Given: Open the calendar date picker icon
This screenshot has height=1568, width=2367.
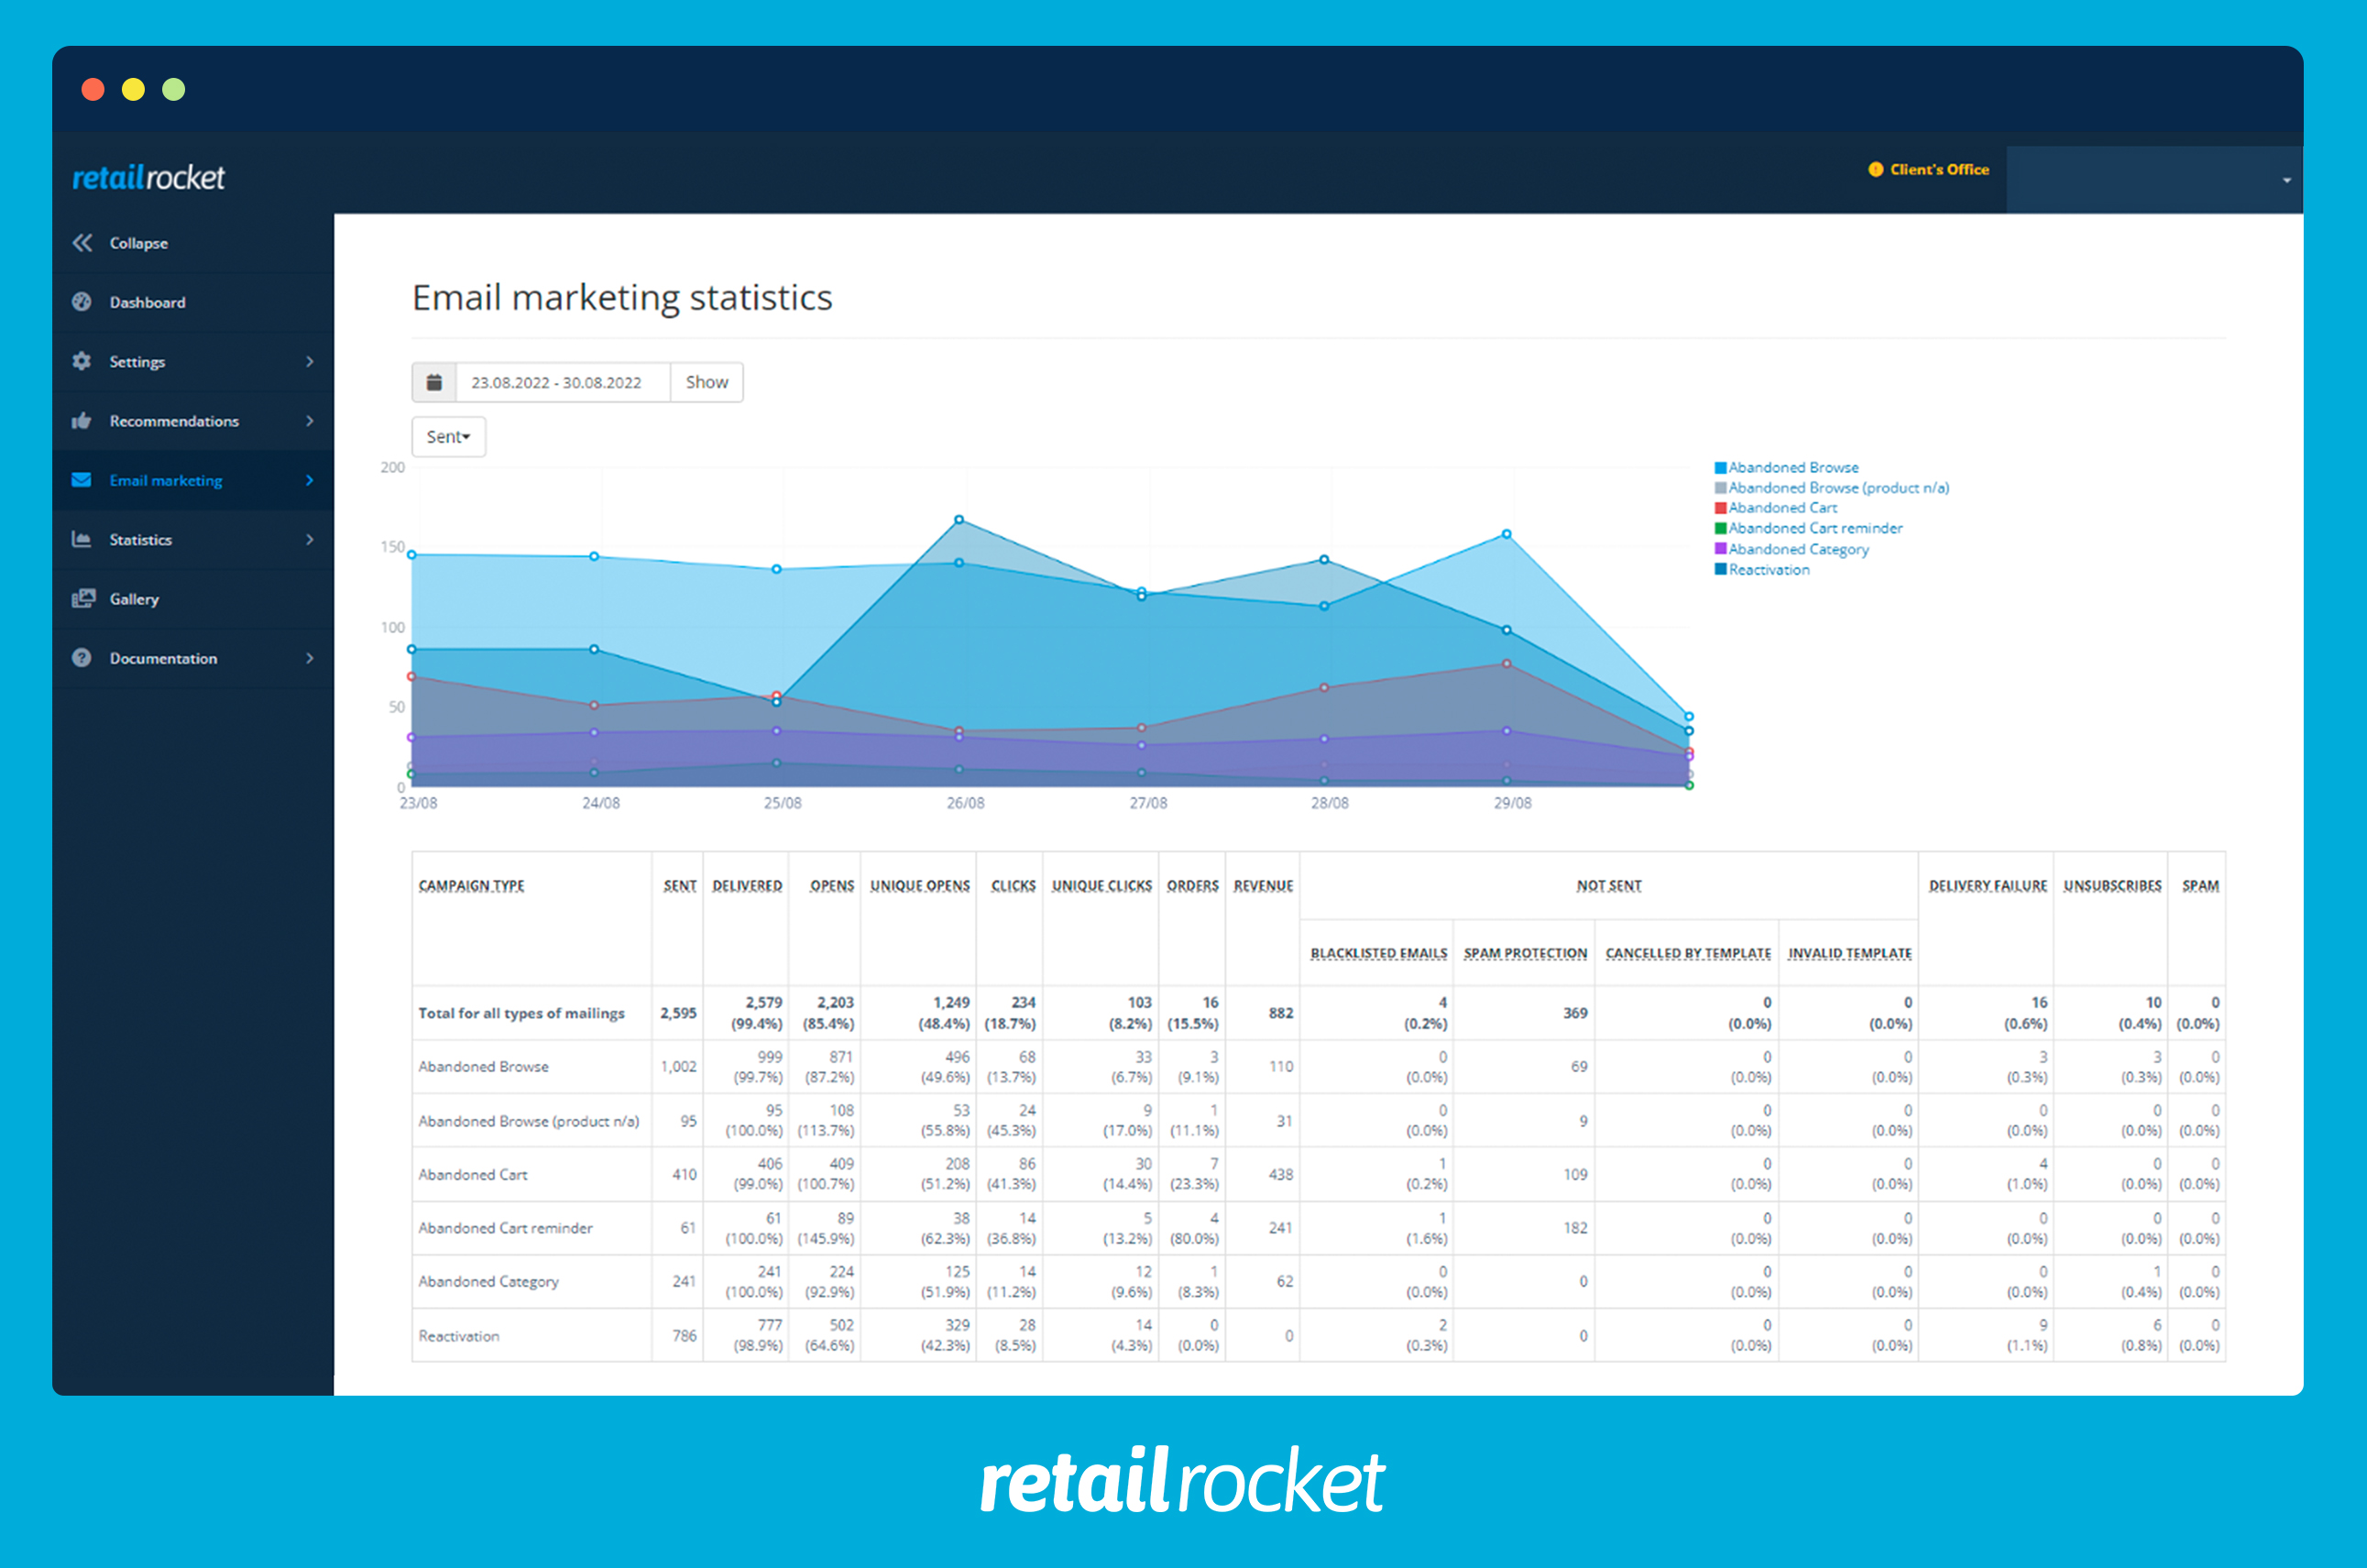Looking at the screenshot, I should [434, 382].
